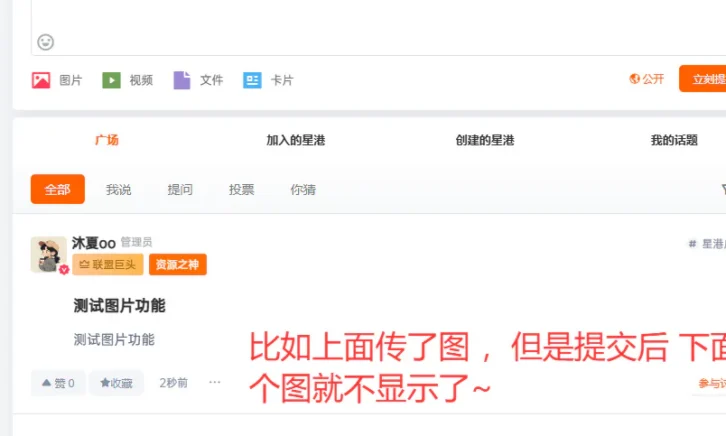This screenshot has height=436, width=726.
Task: Select the 我说 filter
Action: coord(119,189)
